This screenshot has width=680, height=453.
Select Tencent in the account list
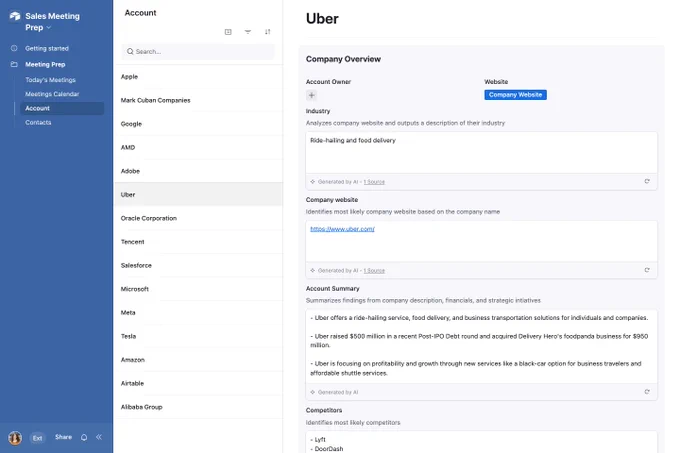[x=198, y=242]
